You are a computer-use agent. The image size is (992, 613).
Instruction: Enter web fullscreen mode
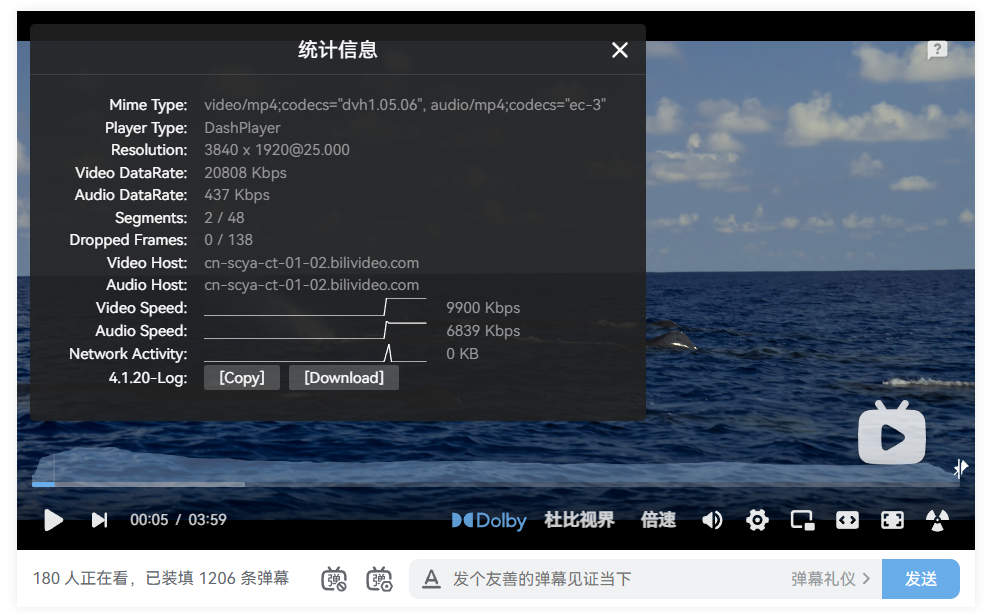point(892,520)
